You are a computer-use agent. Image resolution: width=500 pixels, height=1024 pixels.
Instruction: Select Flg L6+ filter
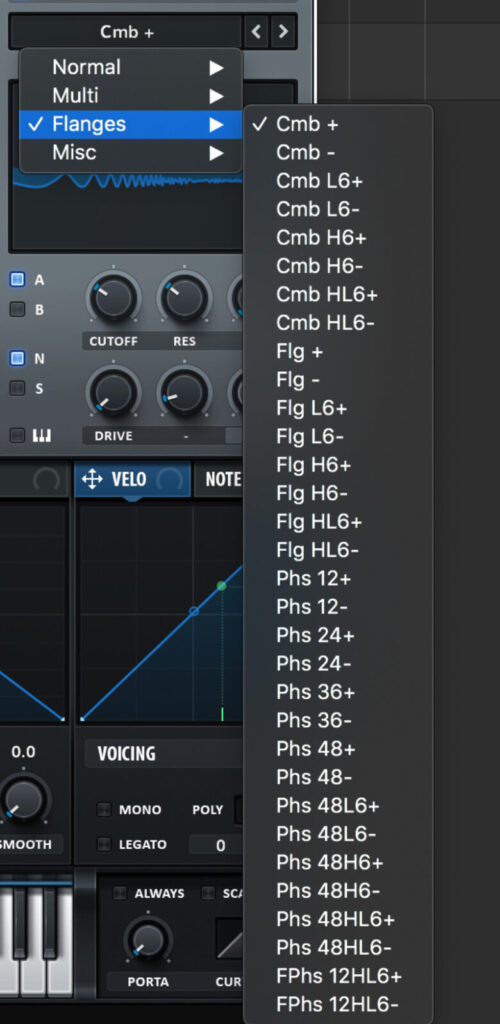pyautogui.click(x=337, y=408)
